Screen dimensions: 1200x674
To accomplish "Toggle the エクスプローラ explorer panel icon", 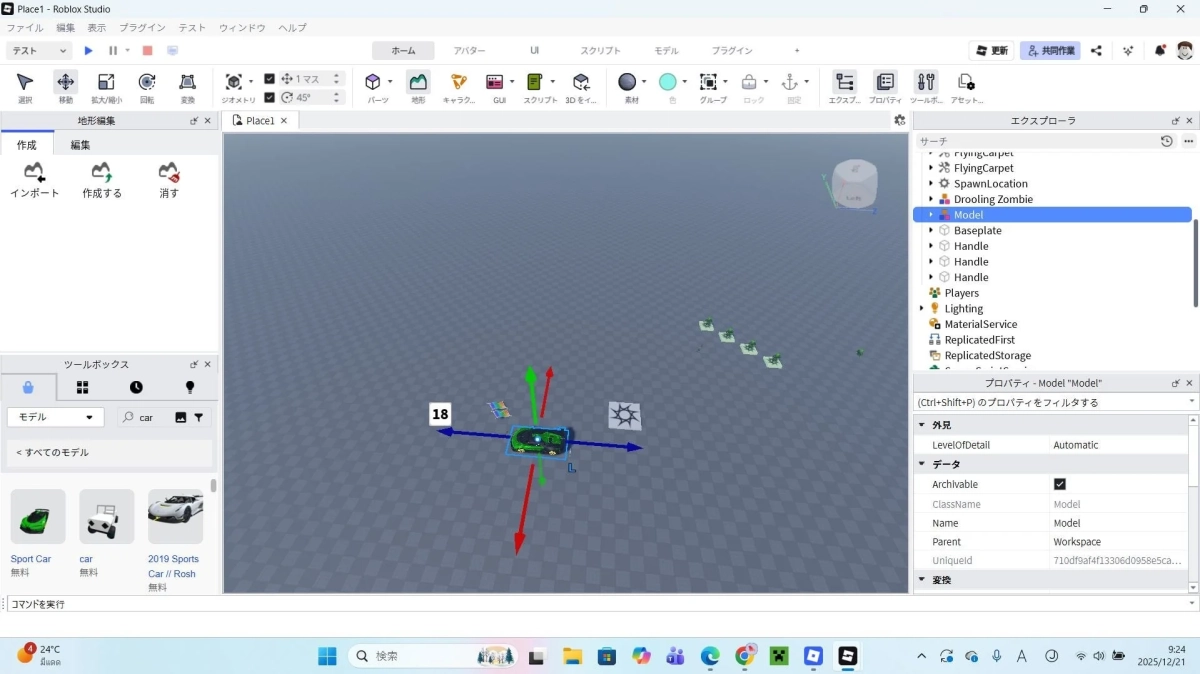I will (x=845, y=82).
